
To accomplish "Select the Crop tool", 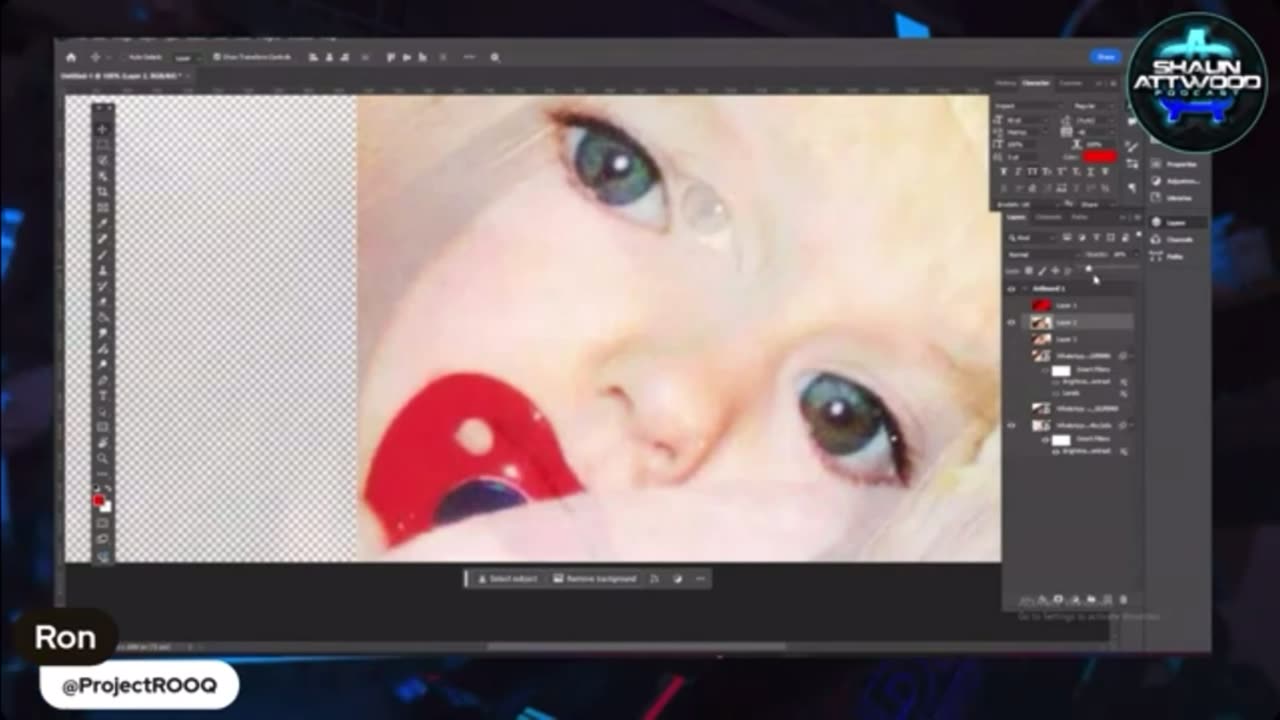I will [x=103, y=192].
